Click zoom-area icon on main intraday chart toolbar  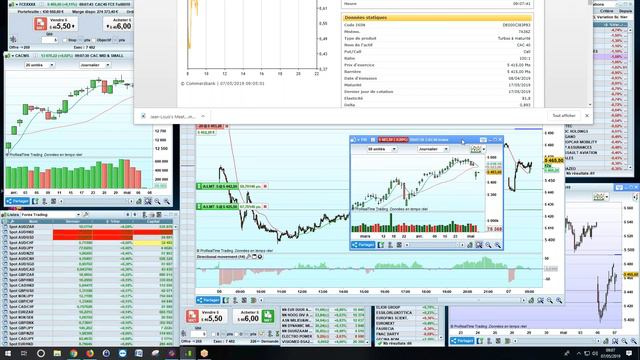point(540,300)
